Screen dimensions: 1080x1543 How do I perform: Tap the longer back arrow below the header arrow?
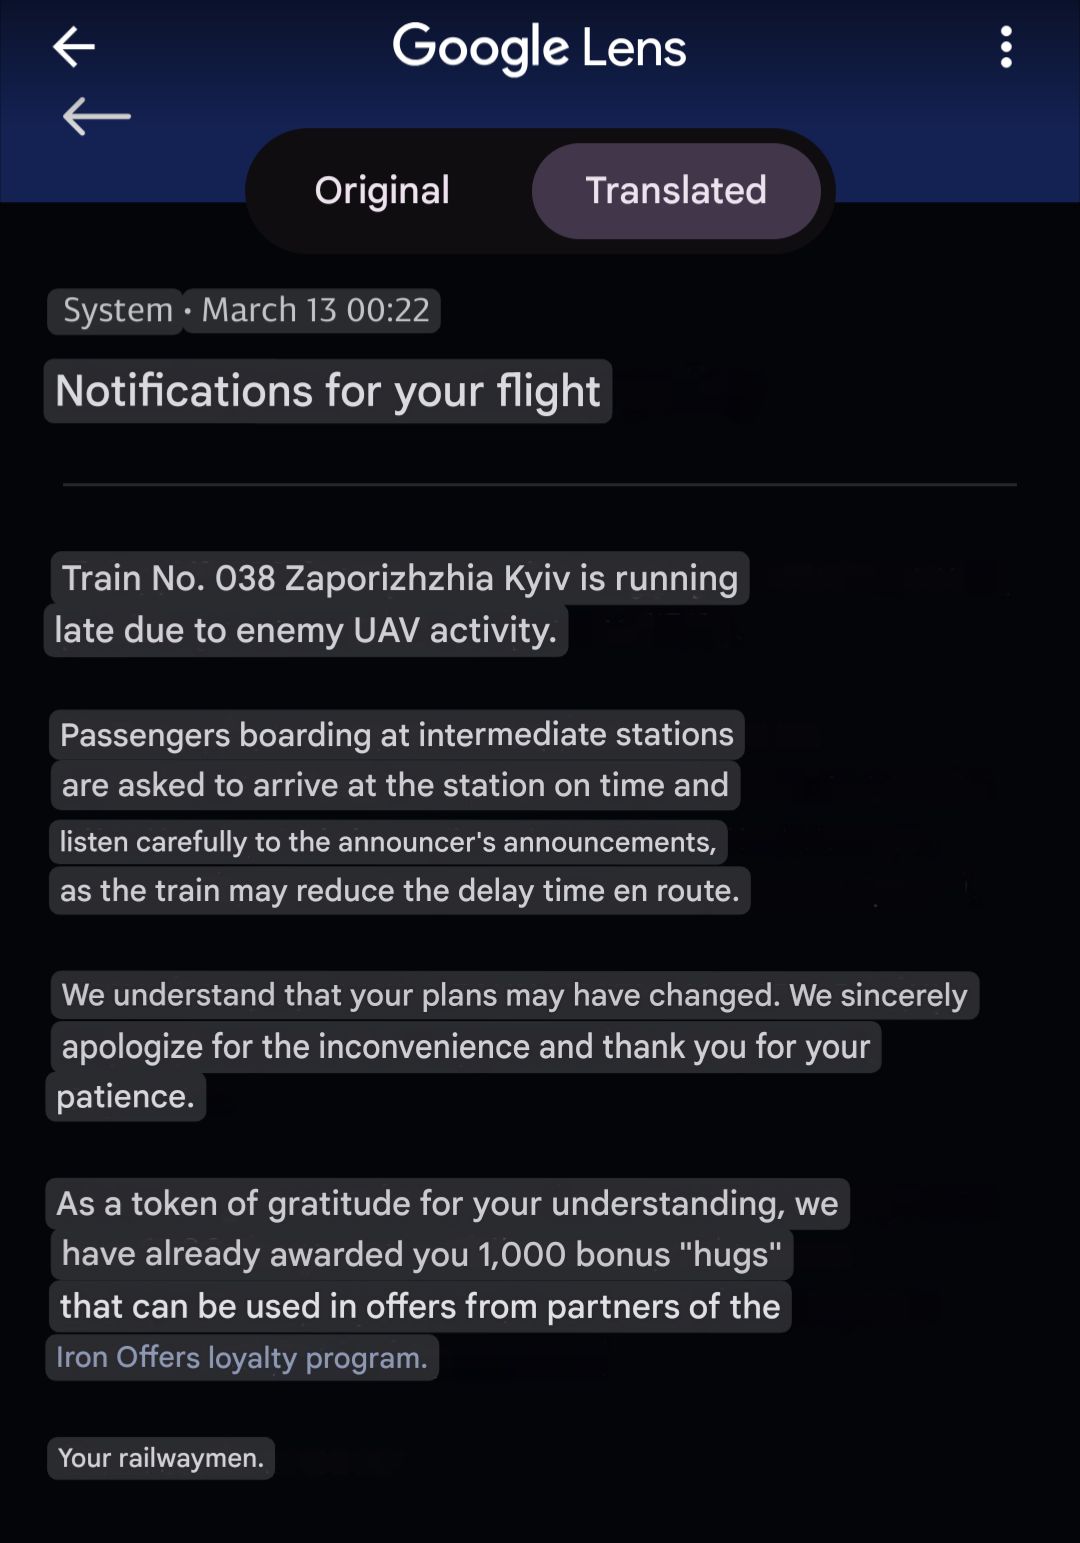click(97, 117)
